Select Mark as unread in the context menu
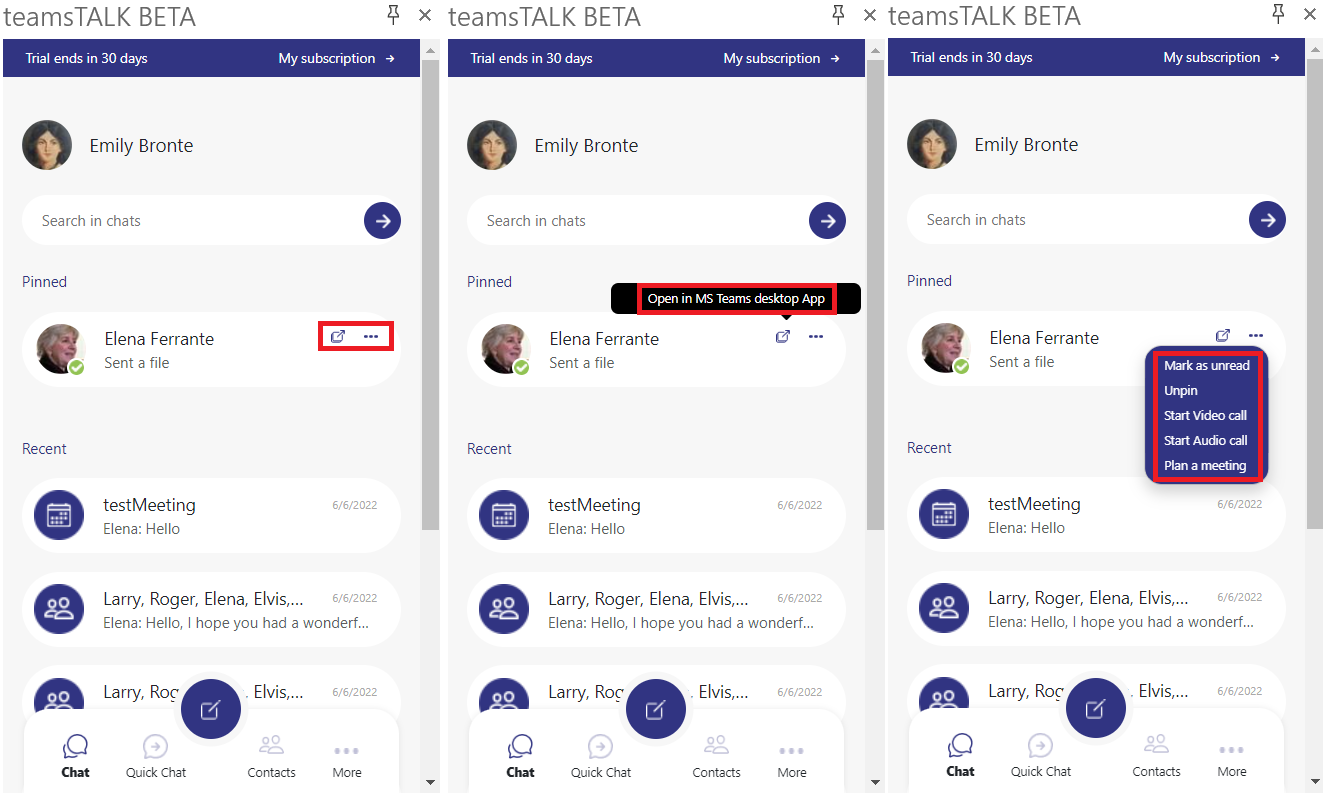The width and height of the screenshot is (1323, 793). 1206,366
